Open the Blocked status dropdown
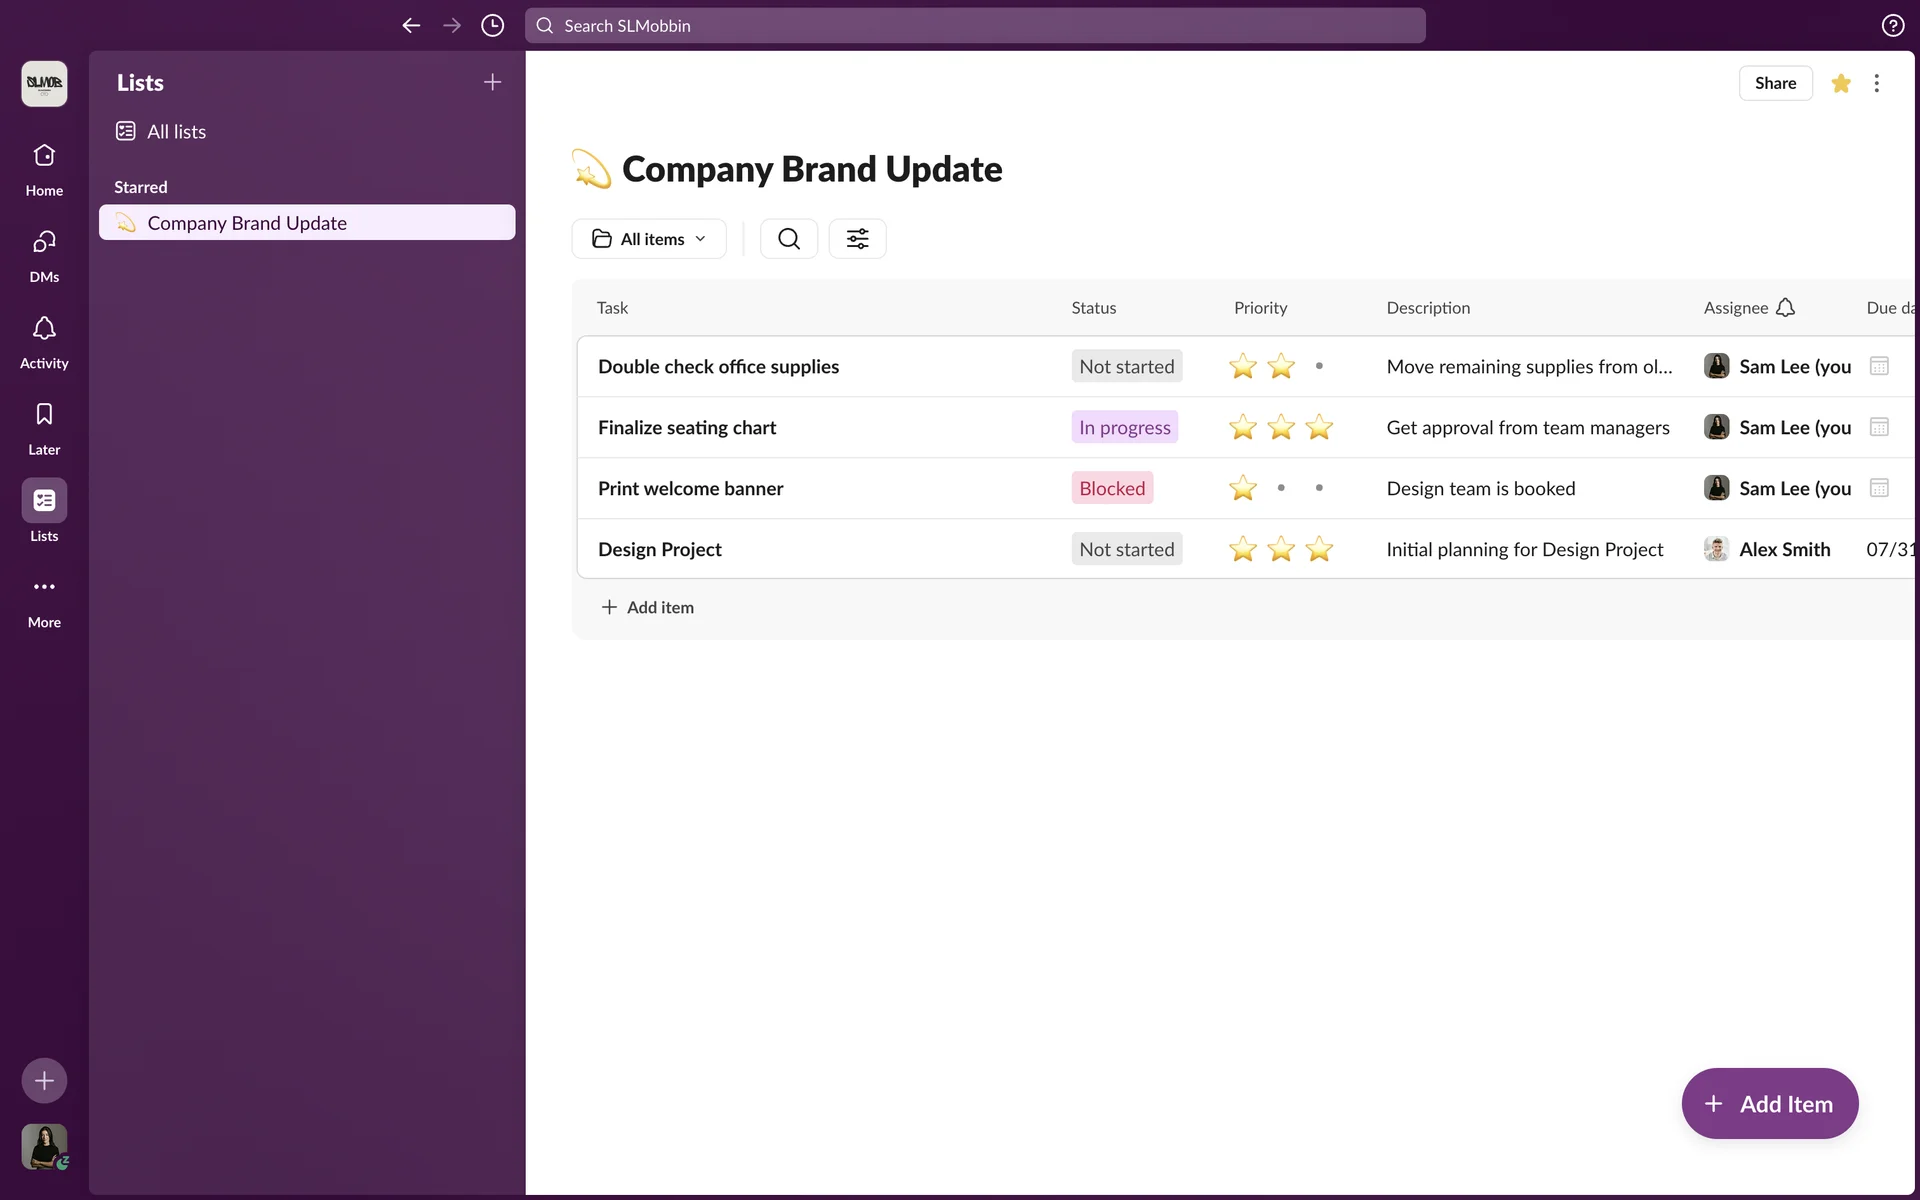The width and height of the screenshot is (1920, 1200). tap(1112, 488)
